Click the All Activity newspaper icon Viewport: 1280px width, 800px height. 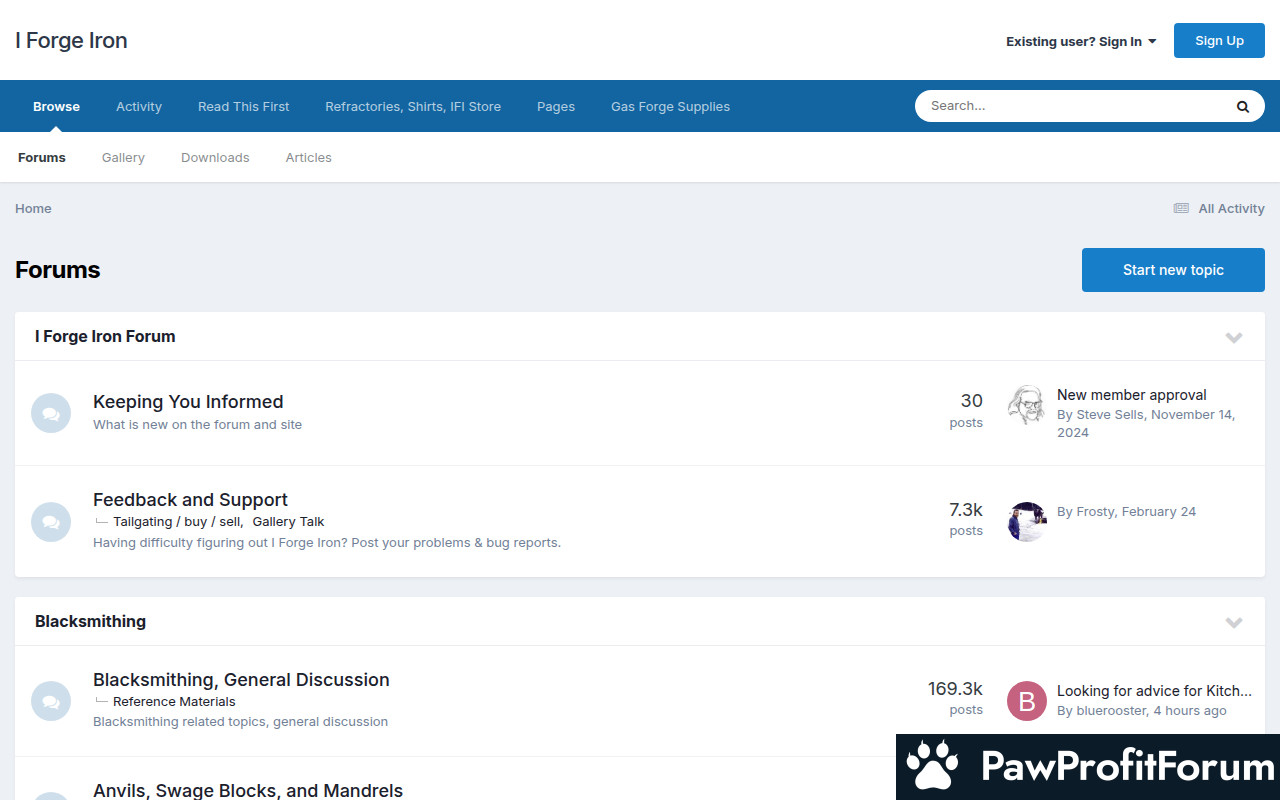1181,209
